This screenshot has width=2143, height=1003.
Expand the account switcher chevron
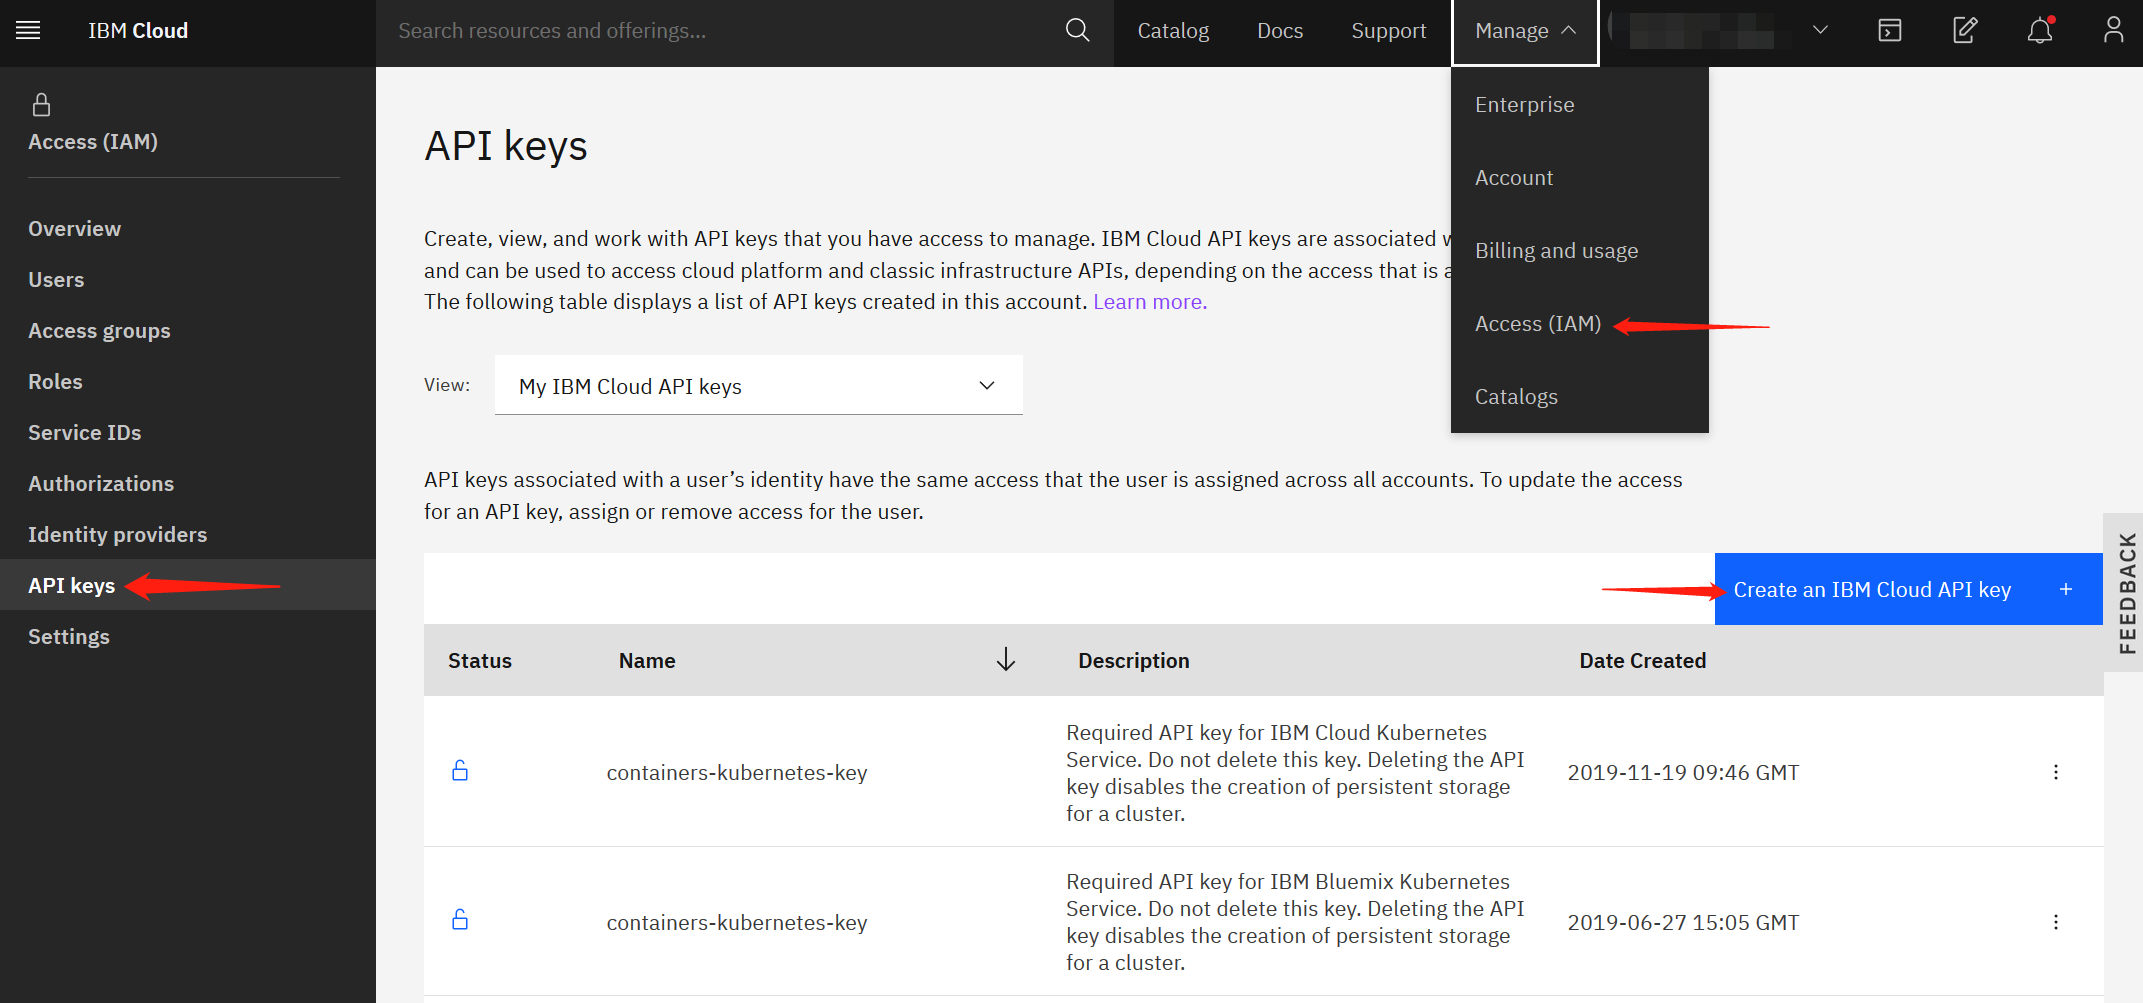[1820, 30]
